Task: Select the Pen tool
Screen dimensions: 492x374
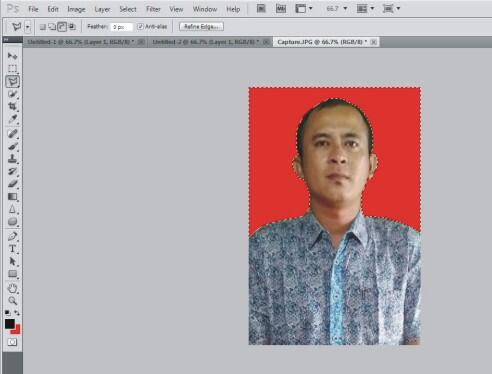Action: tap(13, 236)
